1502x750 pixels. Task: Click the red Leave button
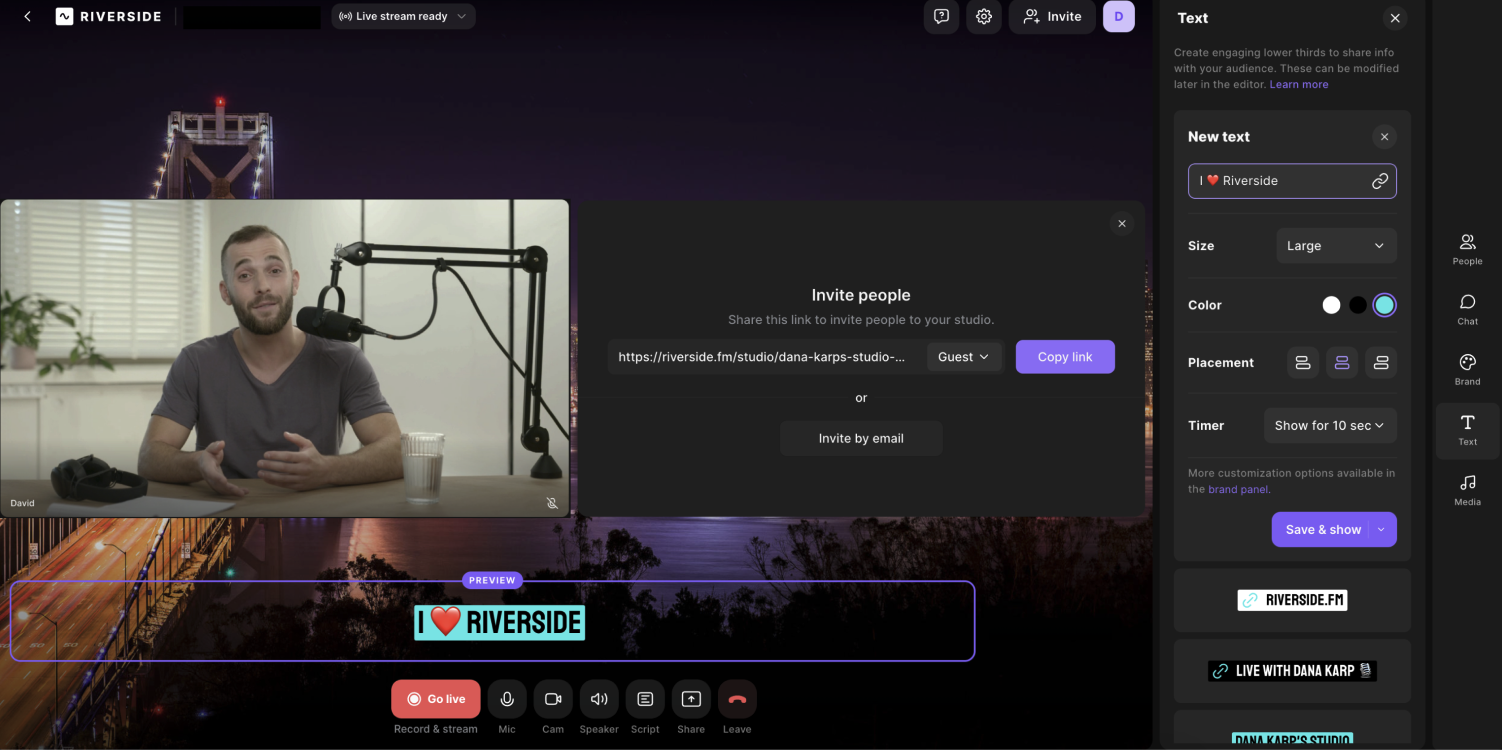point(737,699)
